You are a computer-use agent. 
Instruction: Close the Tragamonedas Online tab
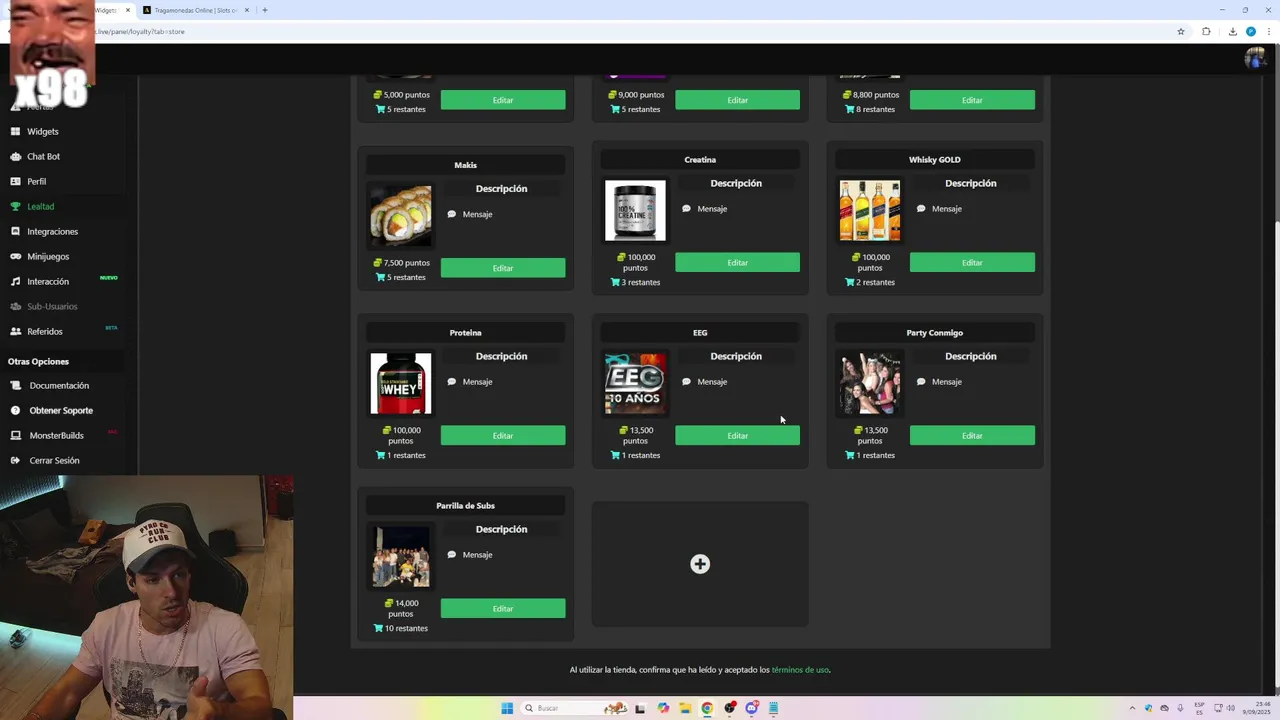[247, 10]
